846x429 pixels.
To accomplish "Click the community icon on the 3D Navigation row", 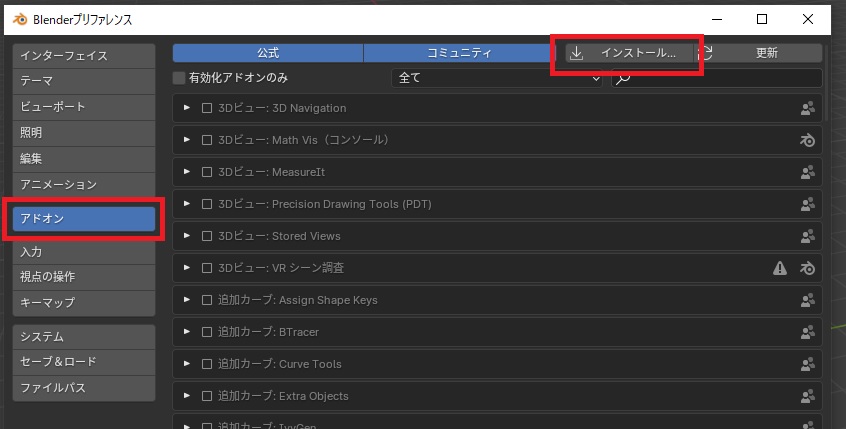I will pyautogui.click(x=807, y=108).
